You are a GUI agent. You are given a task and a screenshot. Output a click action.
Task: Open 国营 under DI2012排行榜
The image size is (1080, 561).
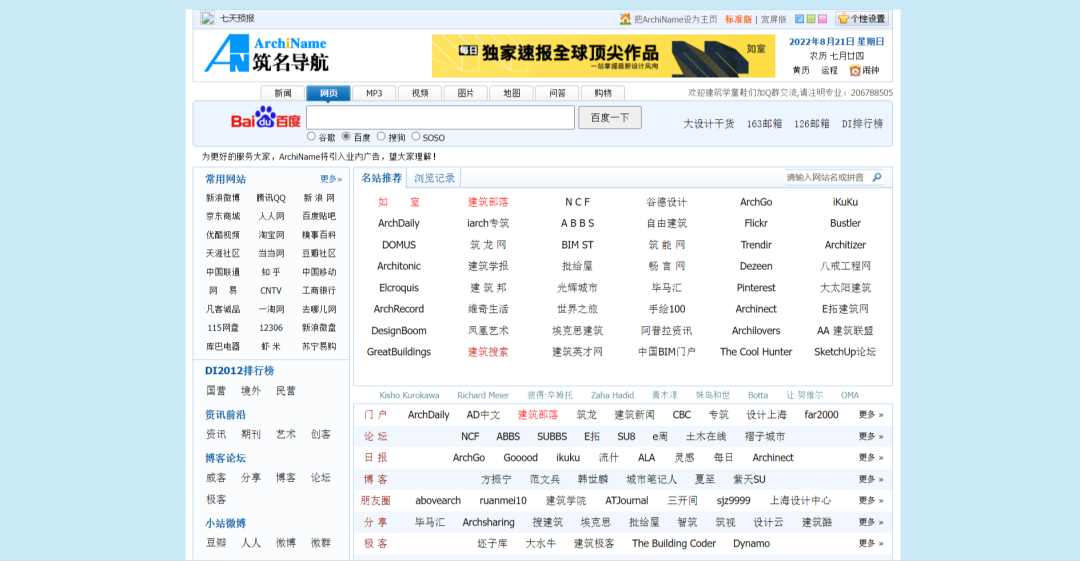pos(216,391)
